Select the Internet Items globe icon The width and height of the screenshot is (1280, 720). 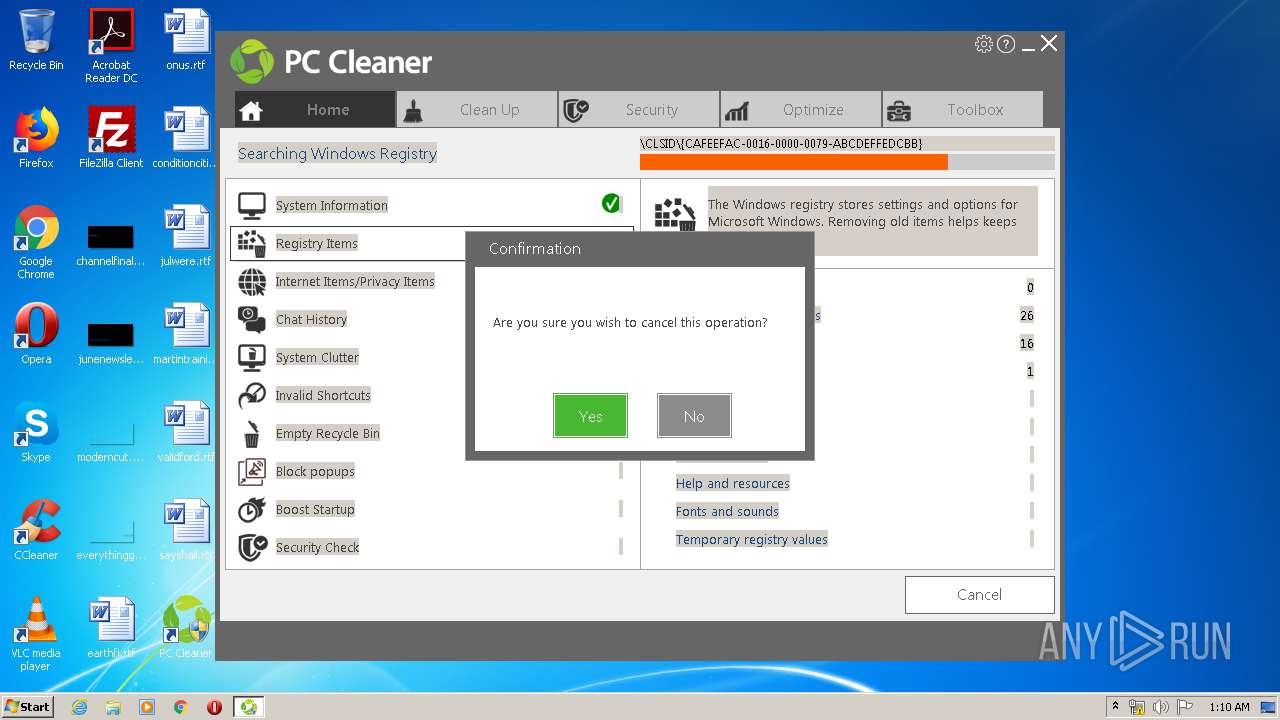coord(252,281)
